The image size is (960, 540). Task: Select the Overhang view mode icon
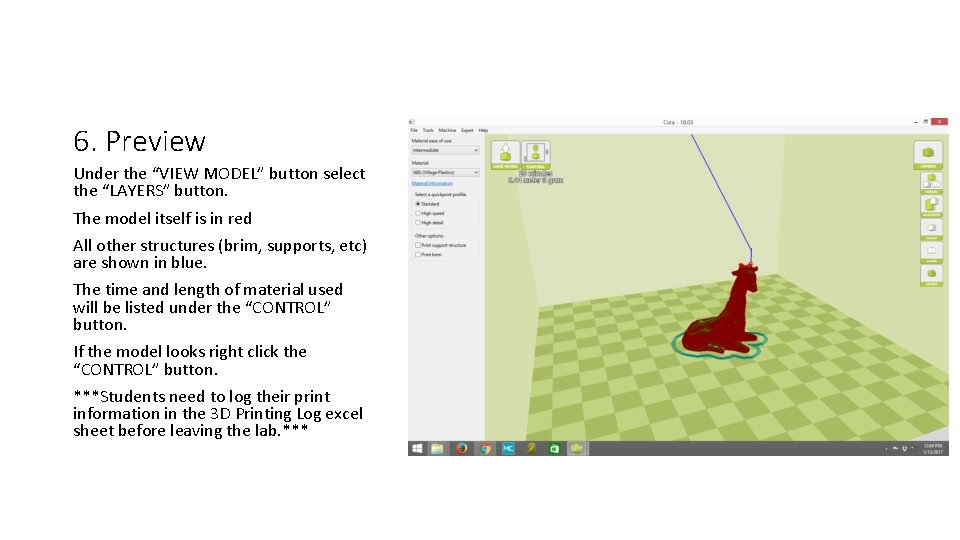(931, 206)
